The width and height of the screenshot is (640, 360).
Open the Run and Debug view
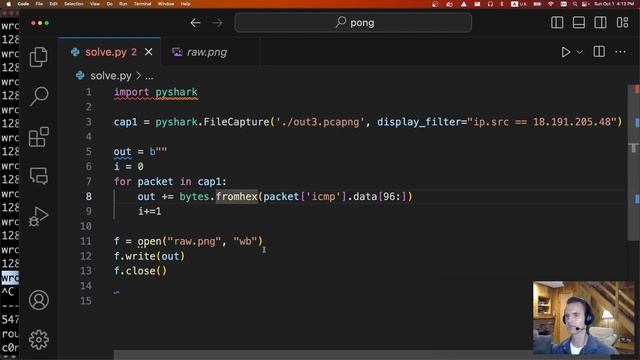coord(39,216)
